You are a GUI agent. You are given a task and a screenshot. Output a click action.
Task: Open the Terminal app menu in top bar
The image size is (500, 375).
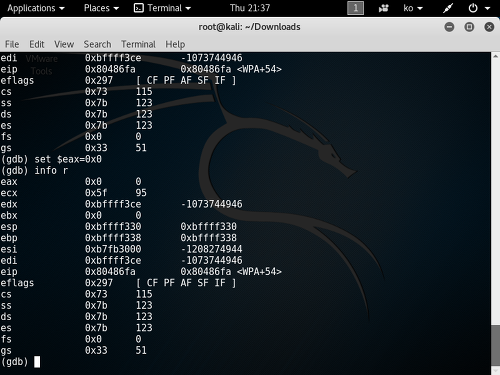(x=162, y=8)
